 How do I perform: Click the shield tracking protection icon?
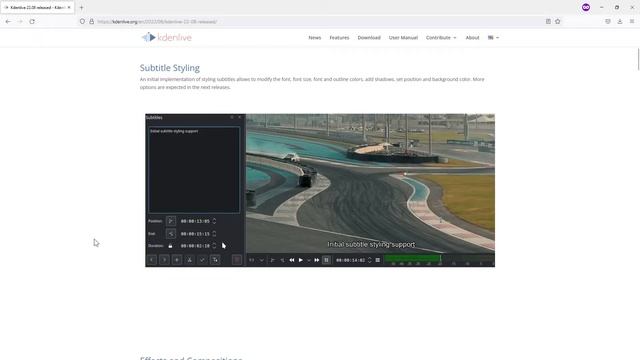pos(82,22)
